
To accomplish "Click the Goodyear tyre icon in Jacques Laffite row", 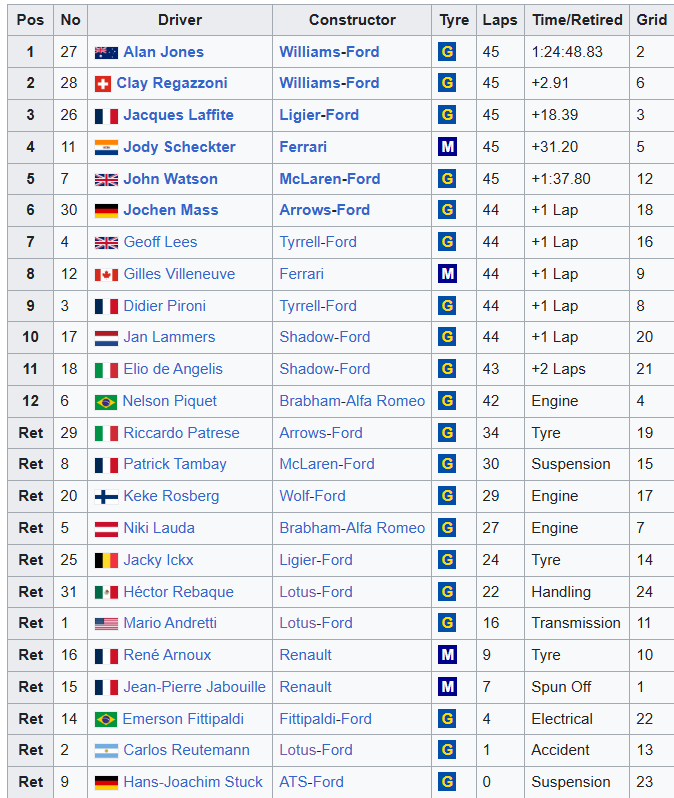I will click(447, 115).
